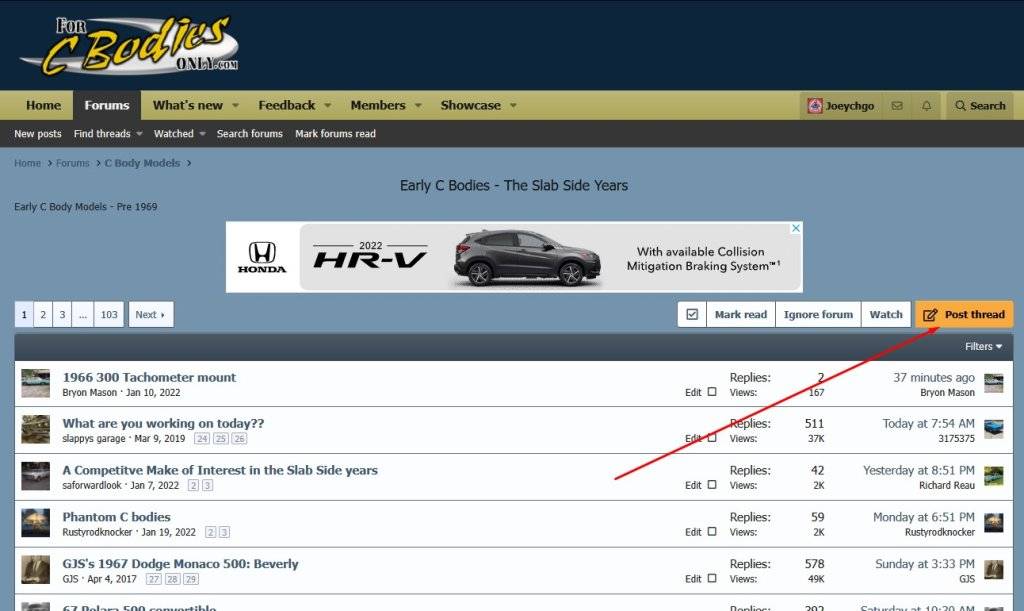The width and height of the screenshot is (1024, 611).
Task: Click the select-all checkmark icon beside Mark read
Action: click(692, 314)
